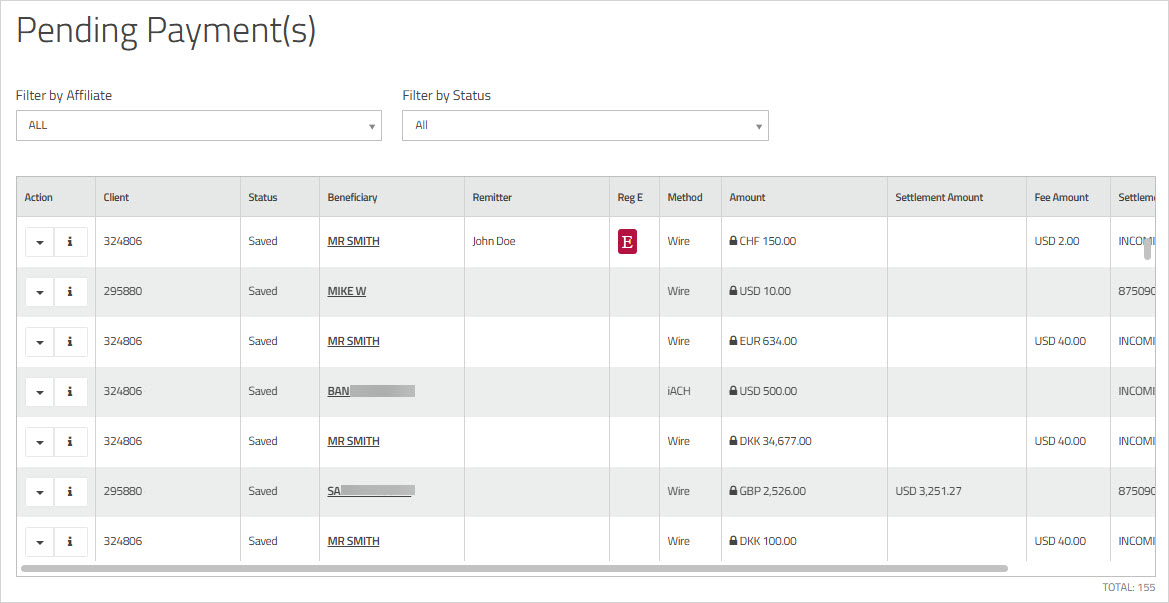Expand the action menu for the iACH USD 500.00 row
Screen dimensions: 1169x603
(40, 391)
